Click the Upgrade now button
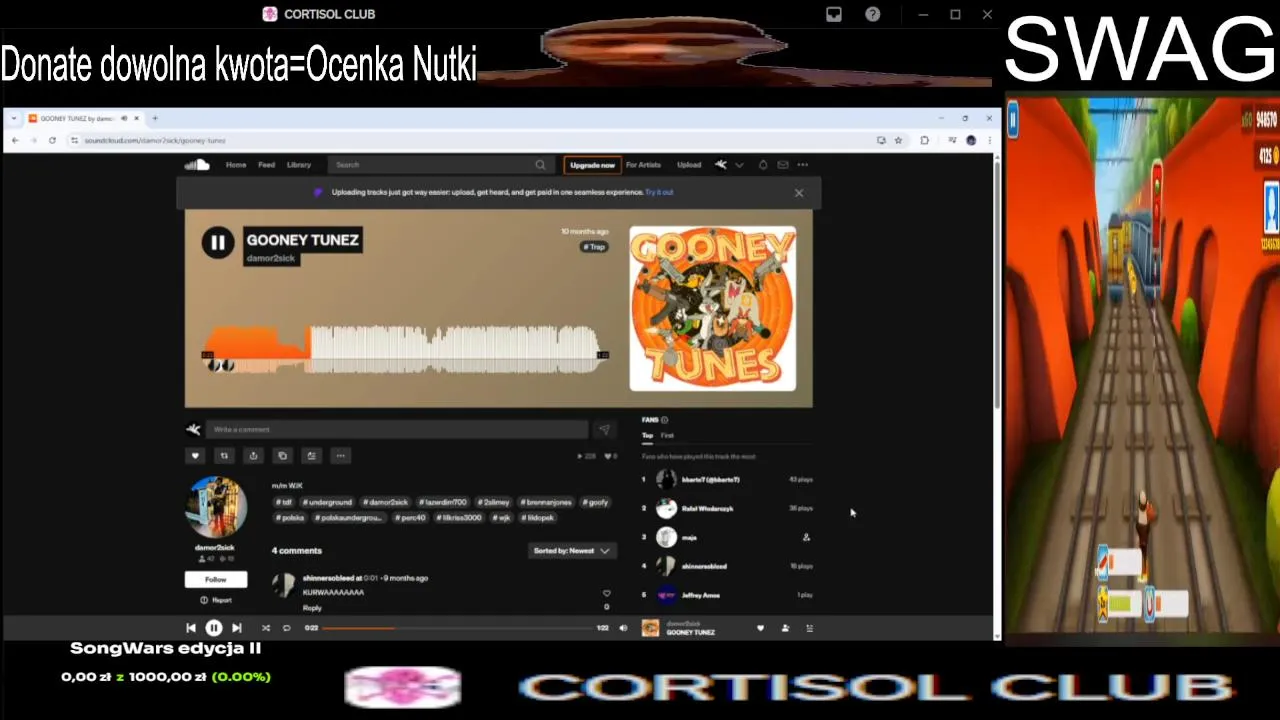Image resolution: width=1280 pixels, height=720 pixels. pyautogui.click(x=592, y=165)
